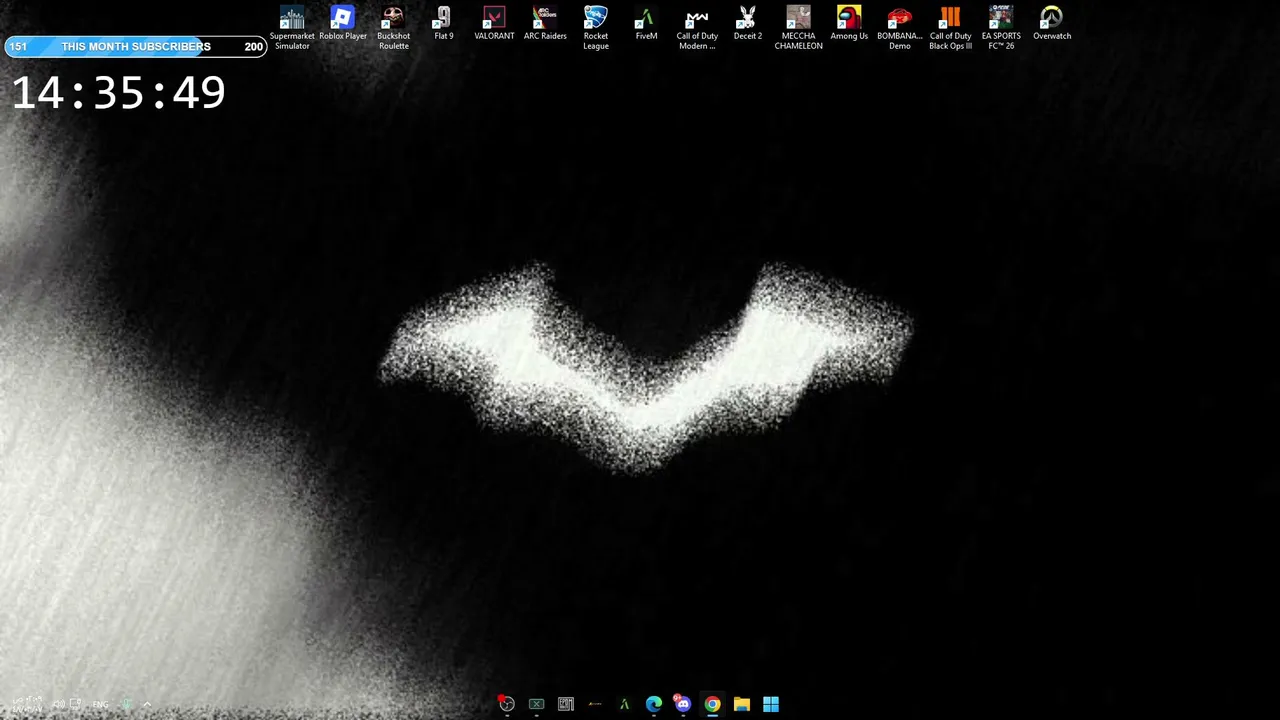Click the EA SPORTS FC 26 shortcut
This screenshot has height=720, width=1280.
tap(1001, 28)
